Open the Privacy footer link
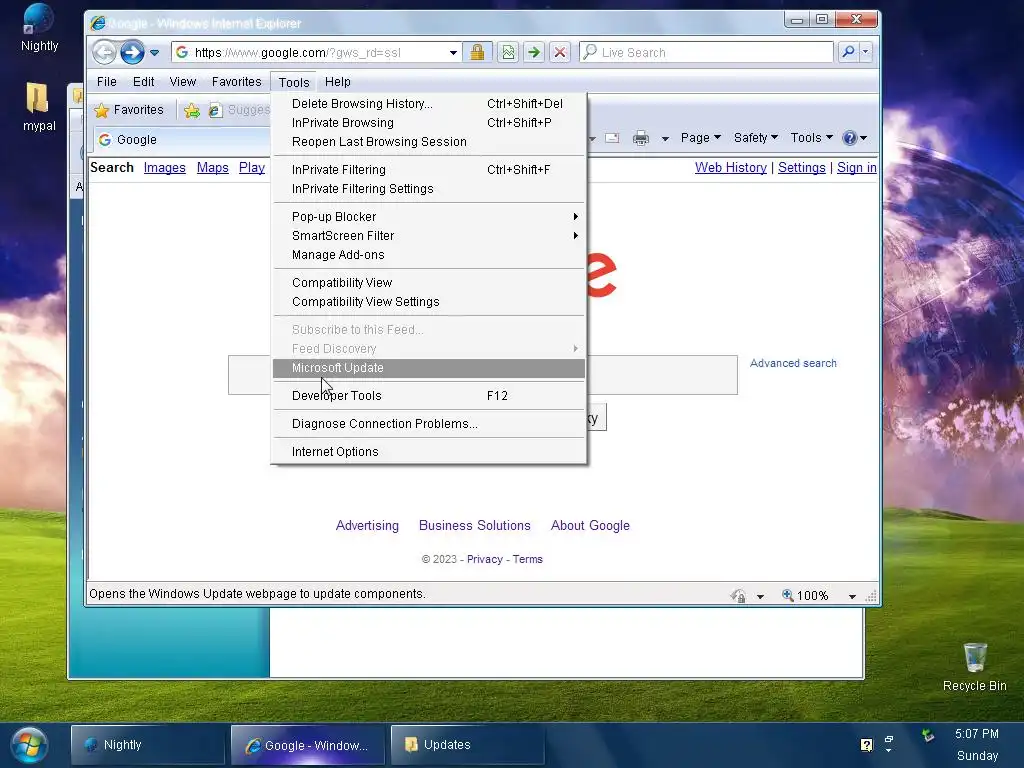1024x768 pixels. (x=485, y=559)
